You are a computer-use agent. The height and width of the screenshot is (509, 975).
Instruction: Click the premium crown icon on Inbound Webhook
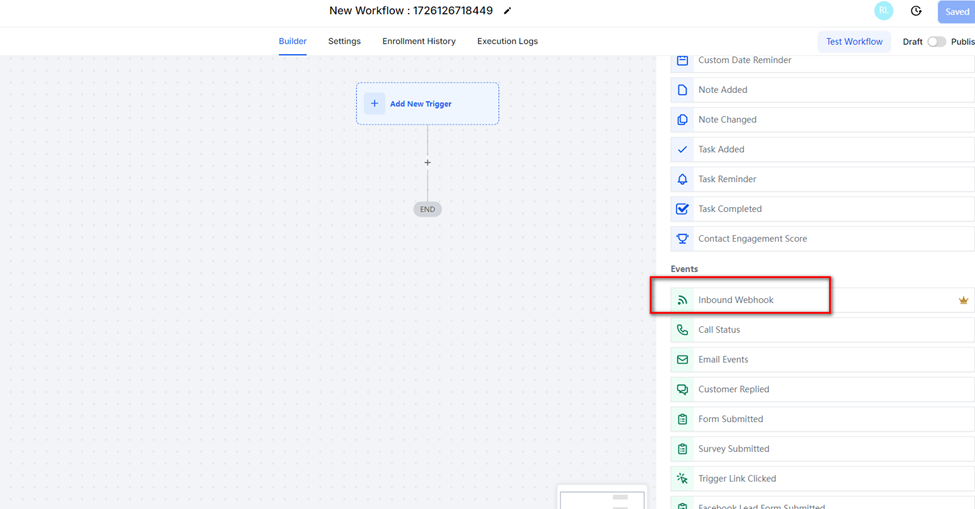pyautogui.click(x=963, y=300)
